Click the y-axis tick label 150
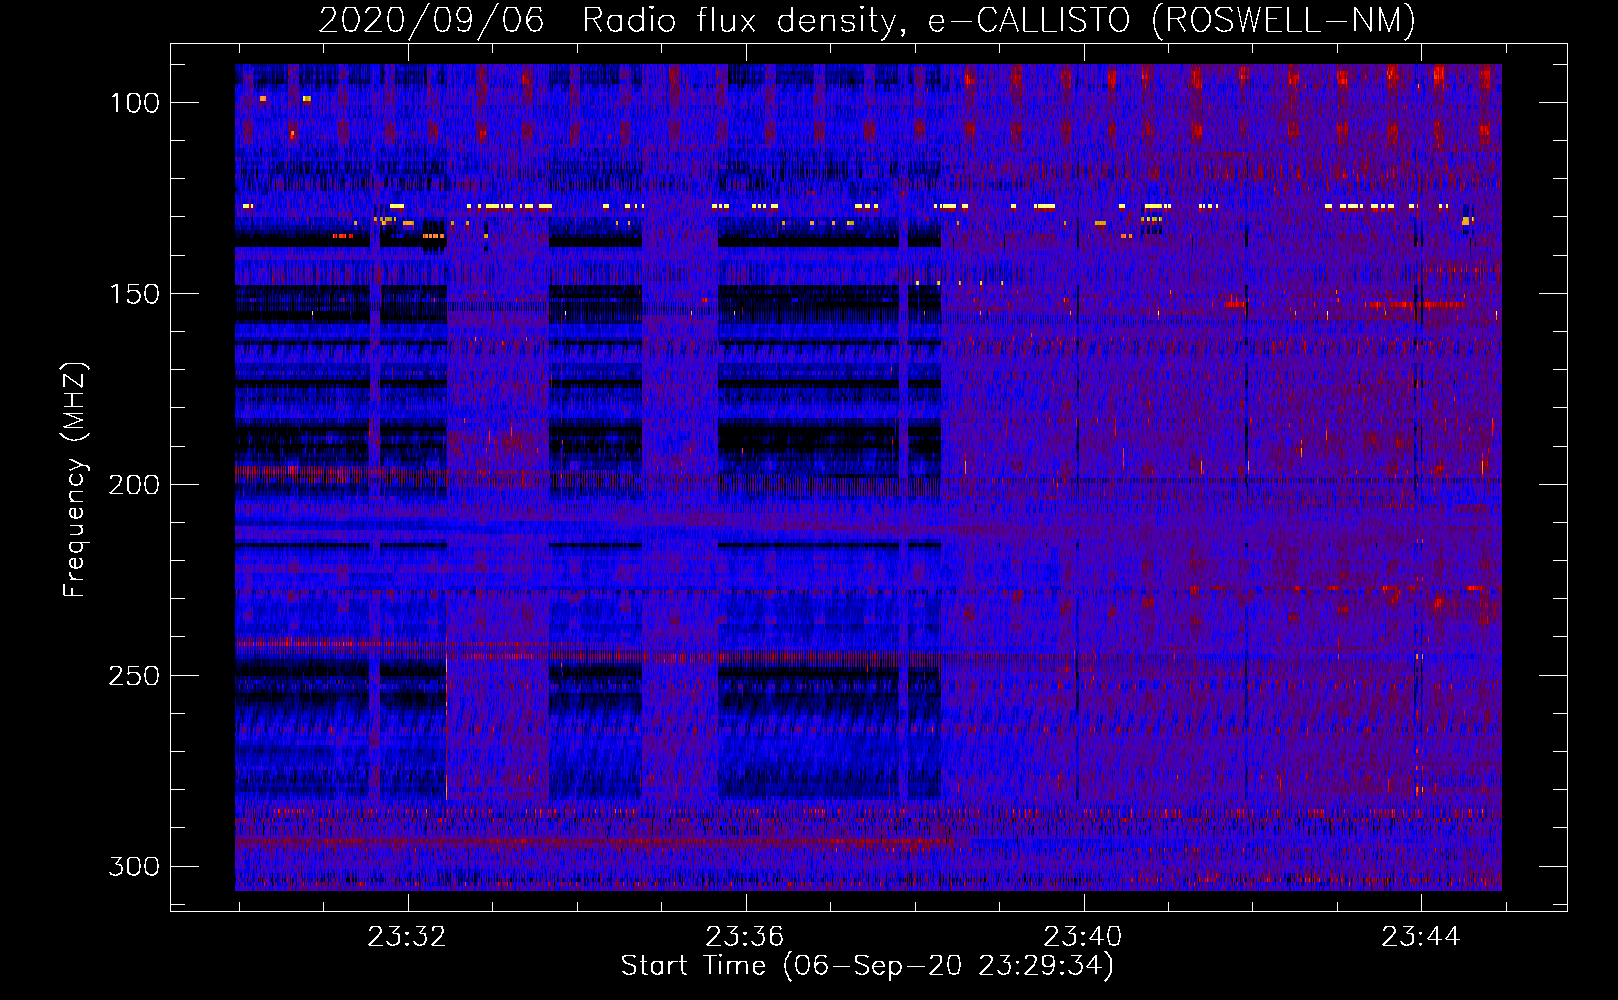Image resolution: width=1618 pixels, height=1000 pixels. coord(134,294)
